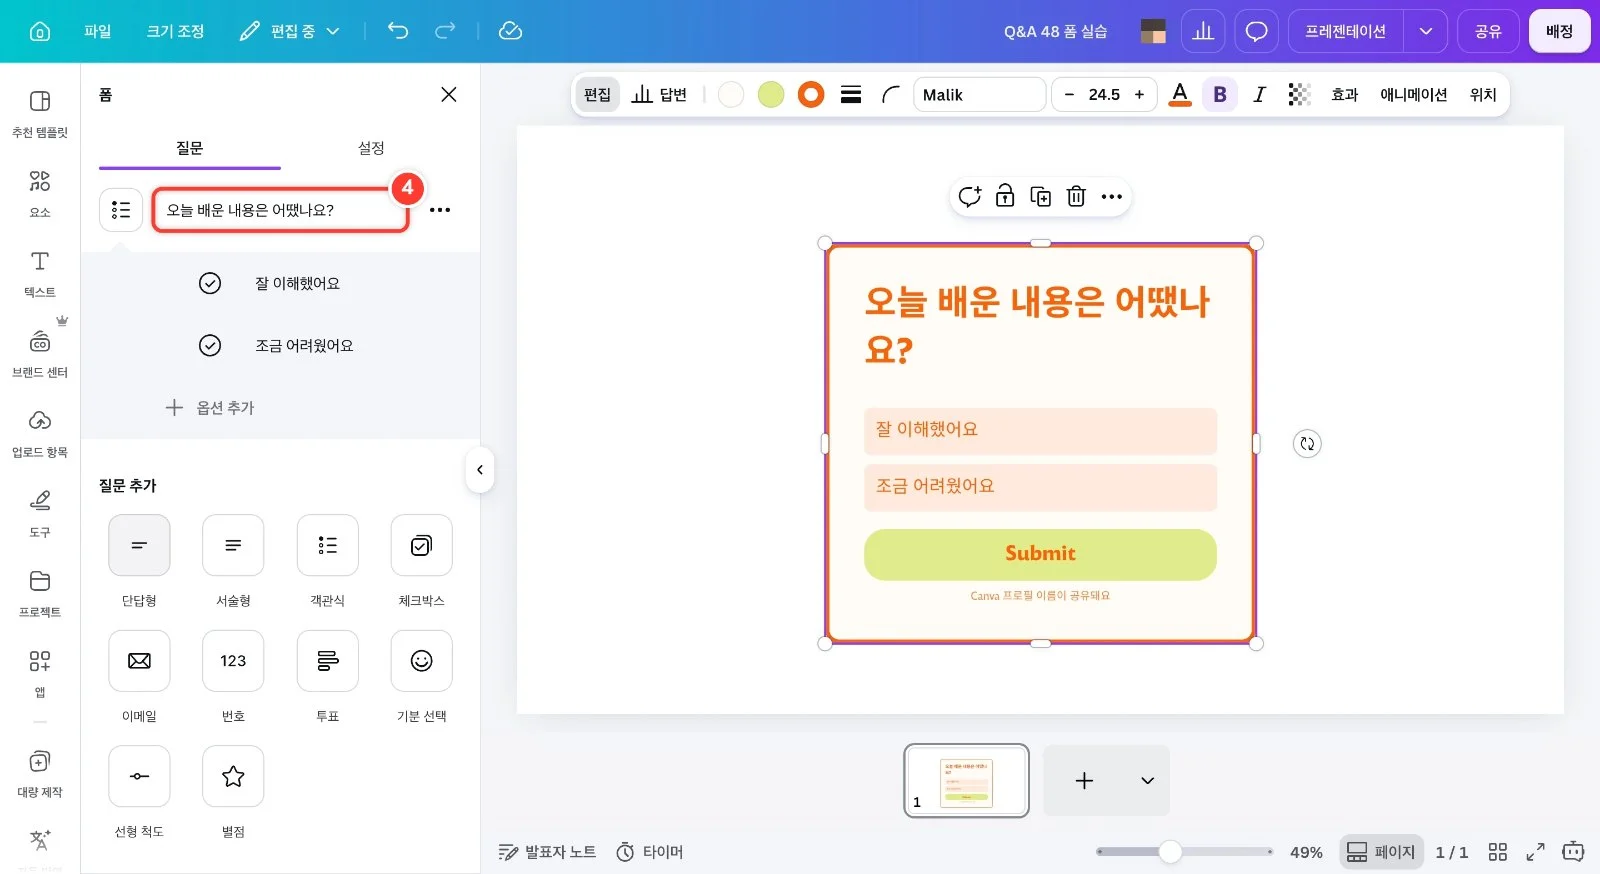The height and width of the screenshot is (874, 1600).
Task: Open the 파일 file menu
Action: tap(98, 31)
